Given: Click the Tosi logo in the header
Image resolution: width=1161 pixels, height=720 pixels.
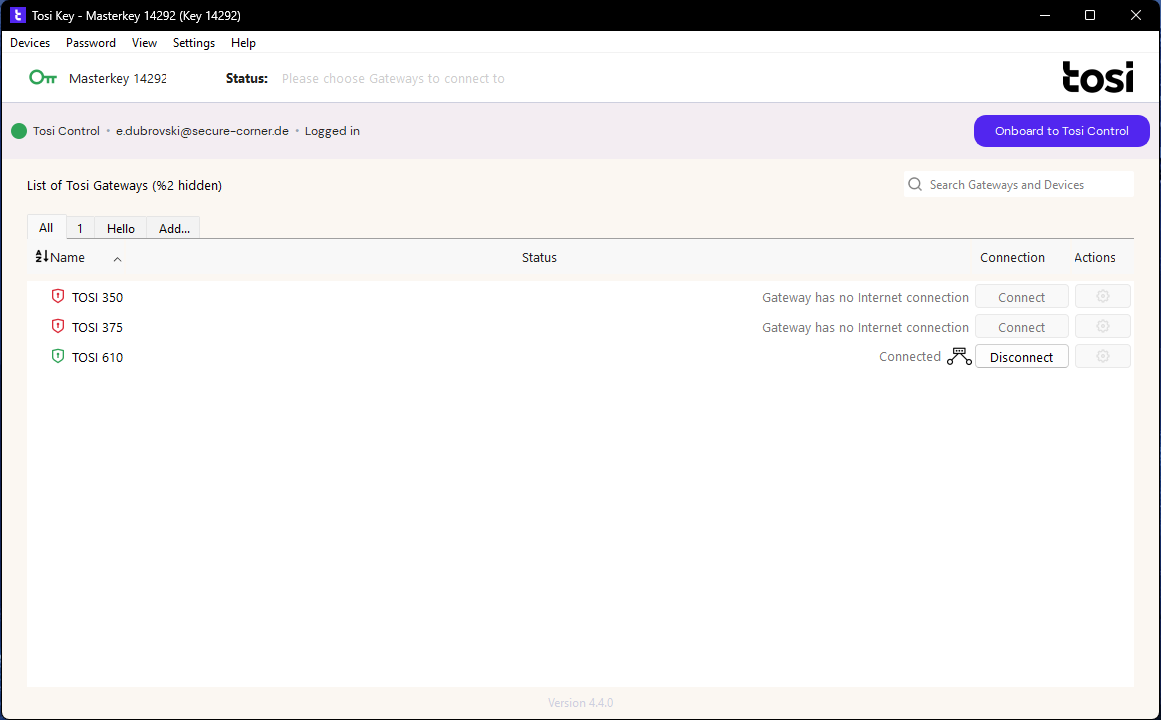Looking at the screenshot, I should pyautogui.click(x=1097, y=77).
